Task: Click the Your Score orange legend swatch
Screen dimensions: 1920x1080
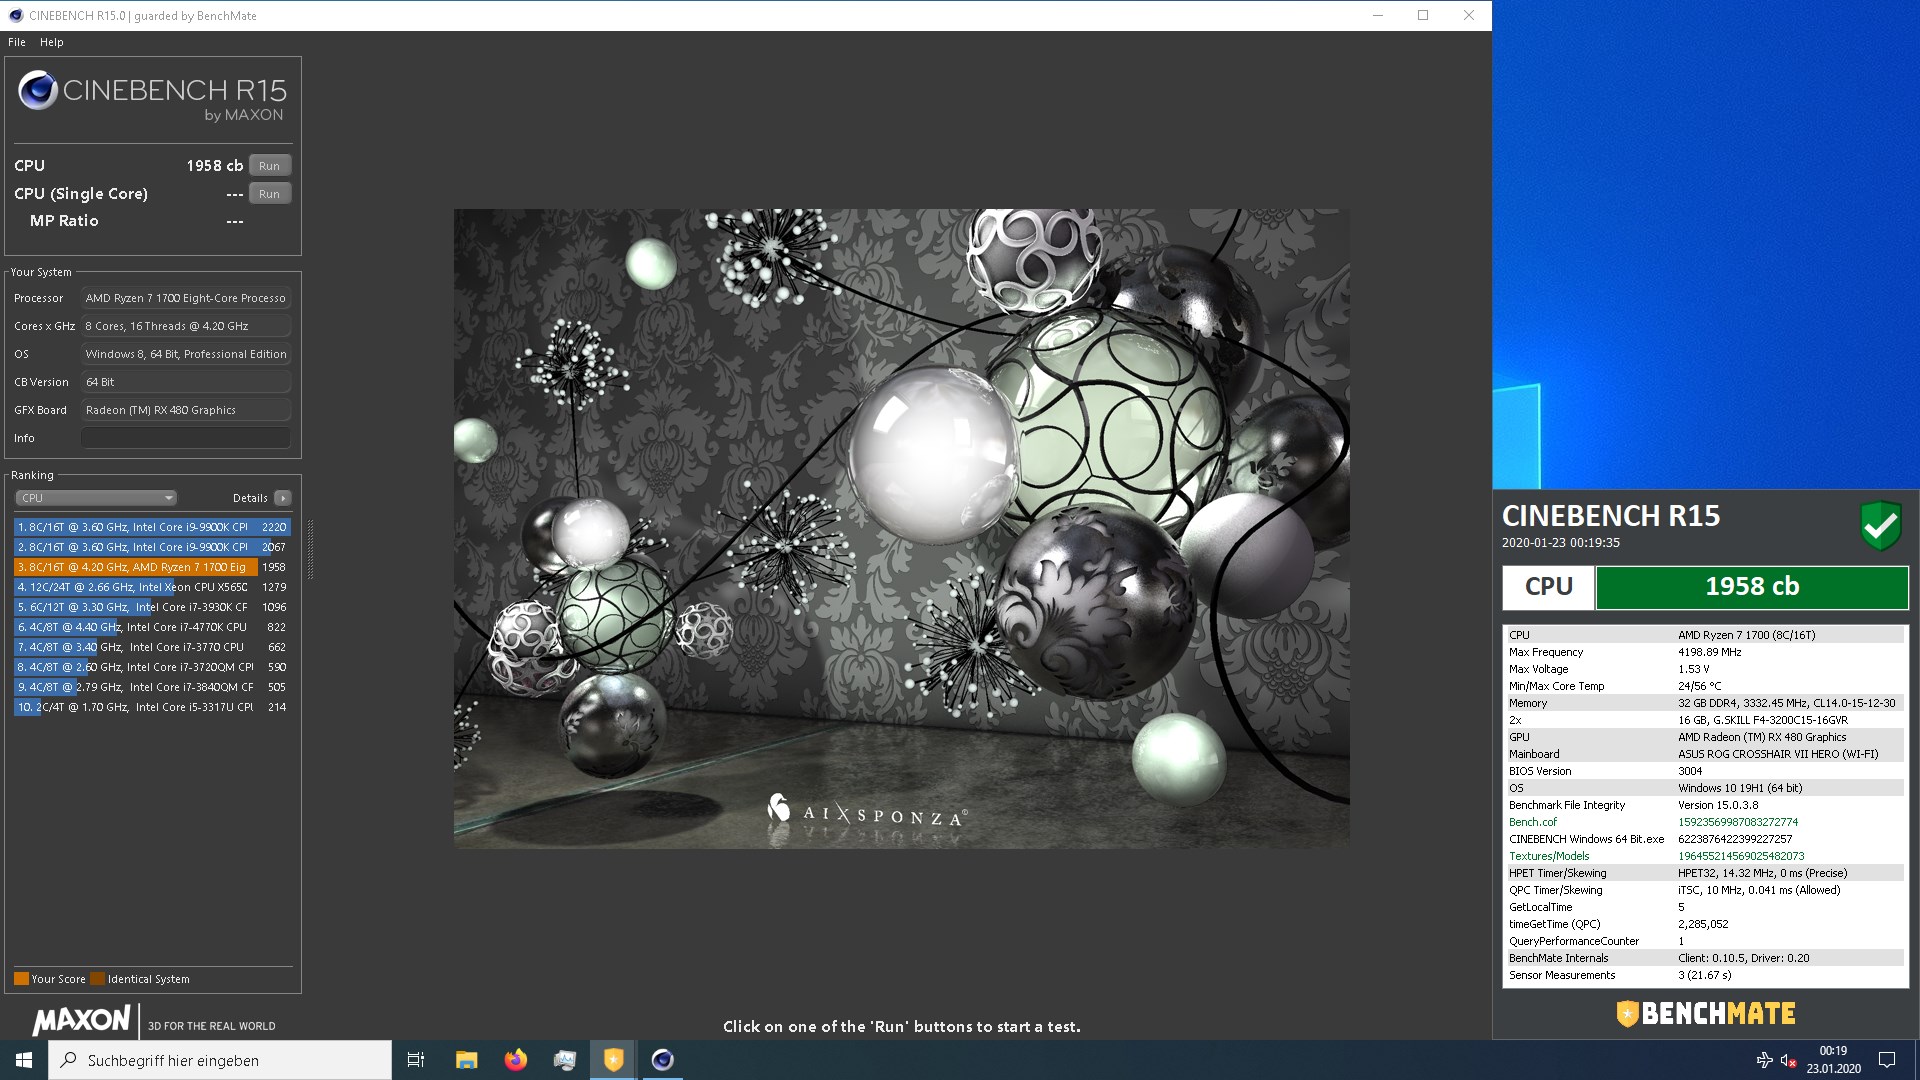Action: (21, 979)
